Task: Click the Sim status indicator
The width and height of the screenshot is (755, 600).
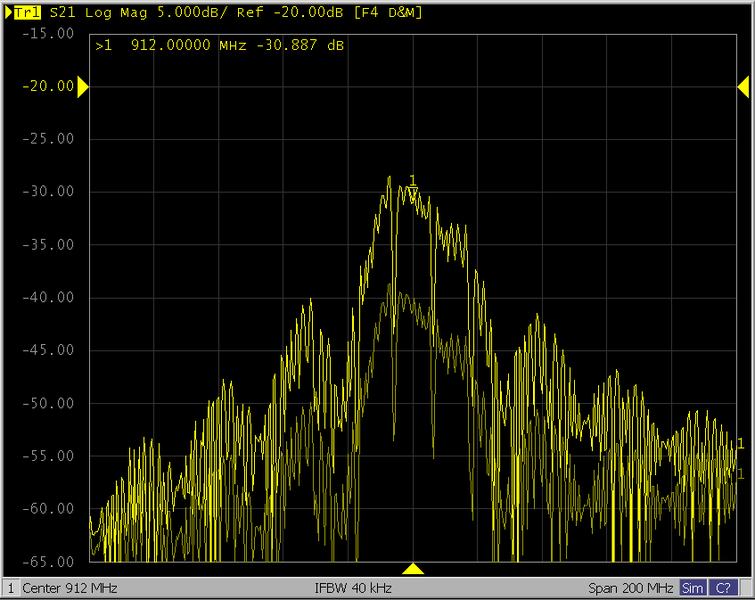Action: coord(692,588)
